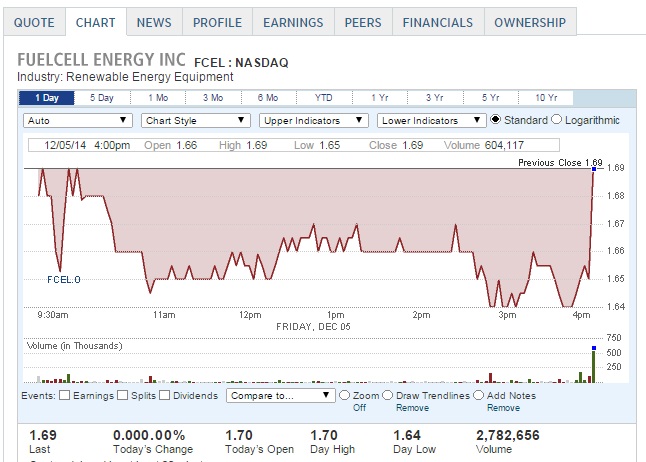Click Remove under Add Notes
Screen dimensions: 646x462
click(503, 408)
